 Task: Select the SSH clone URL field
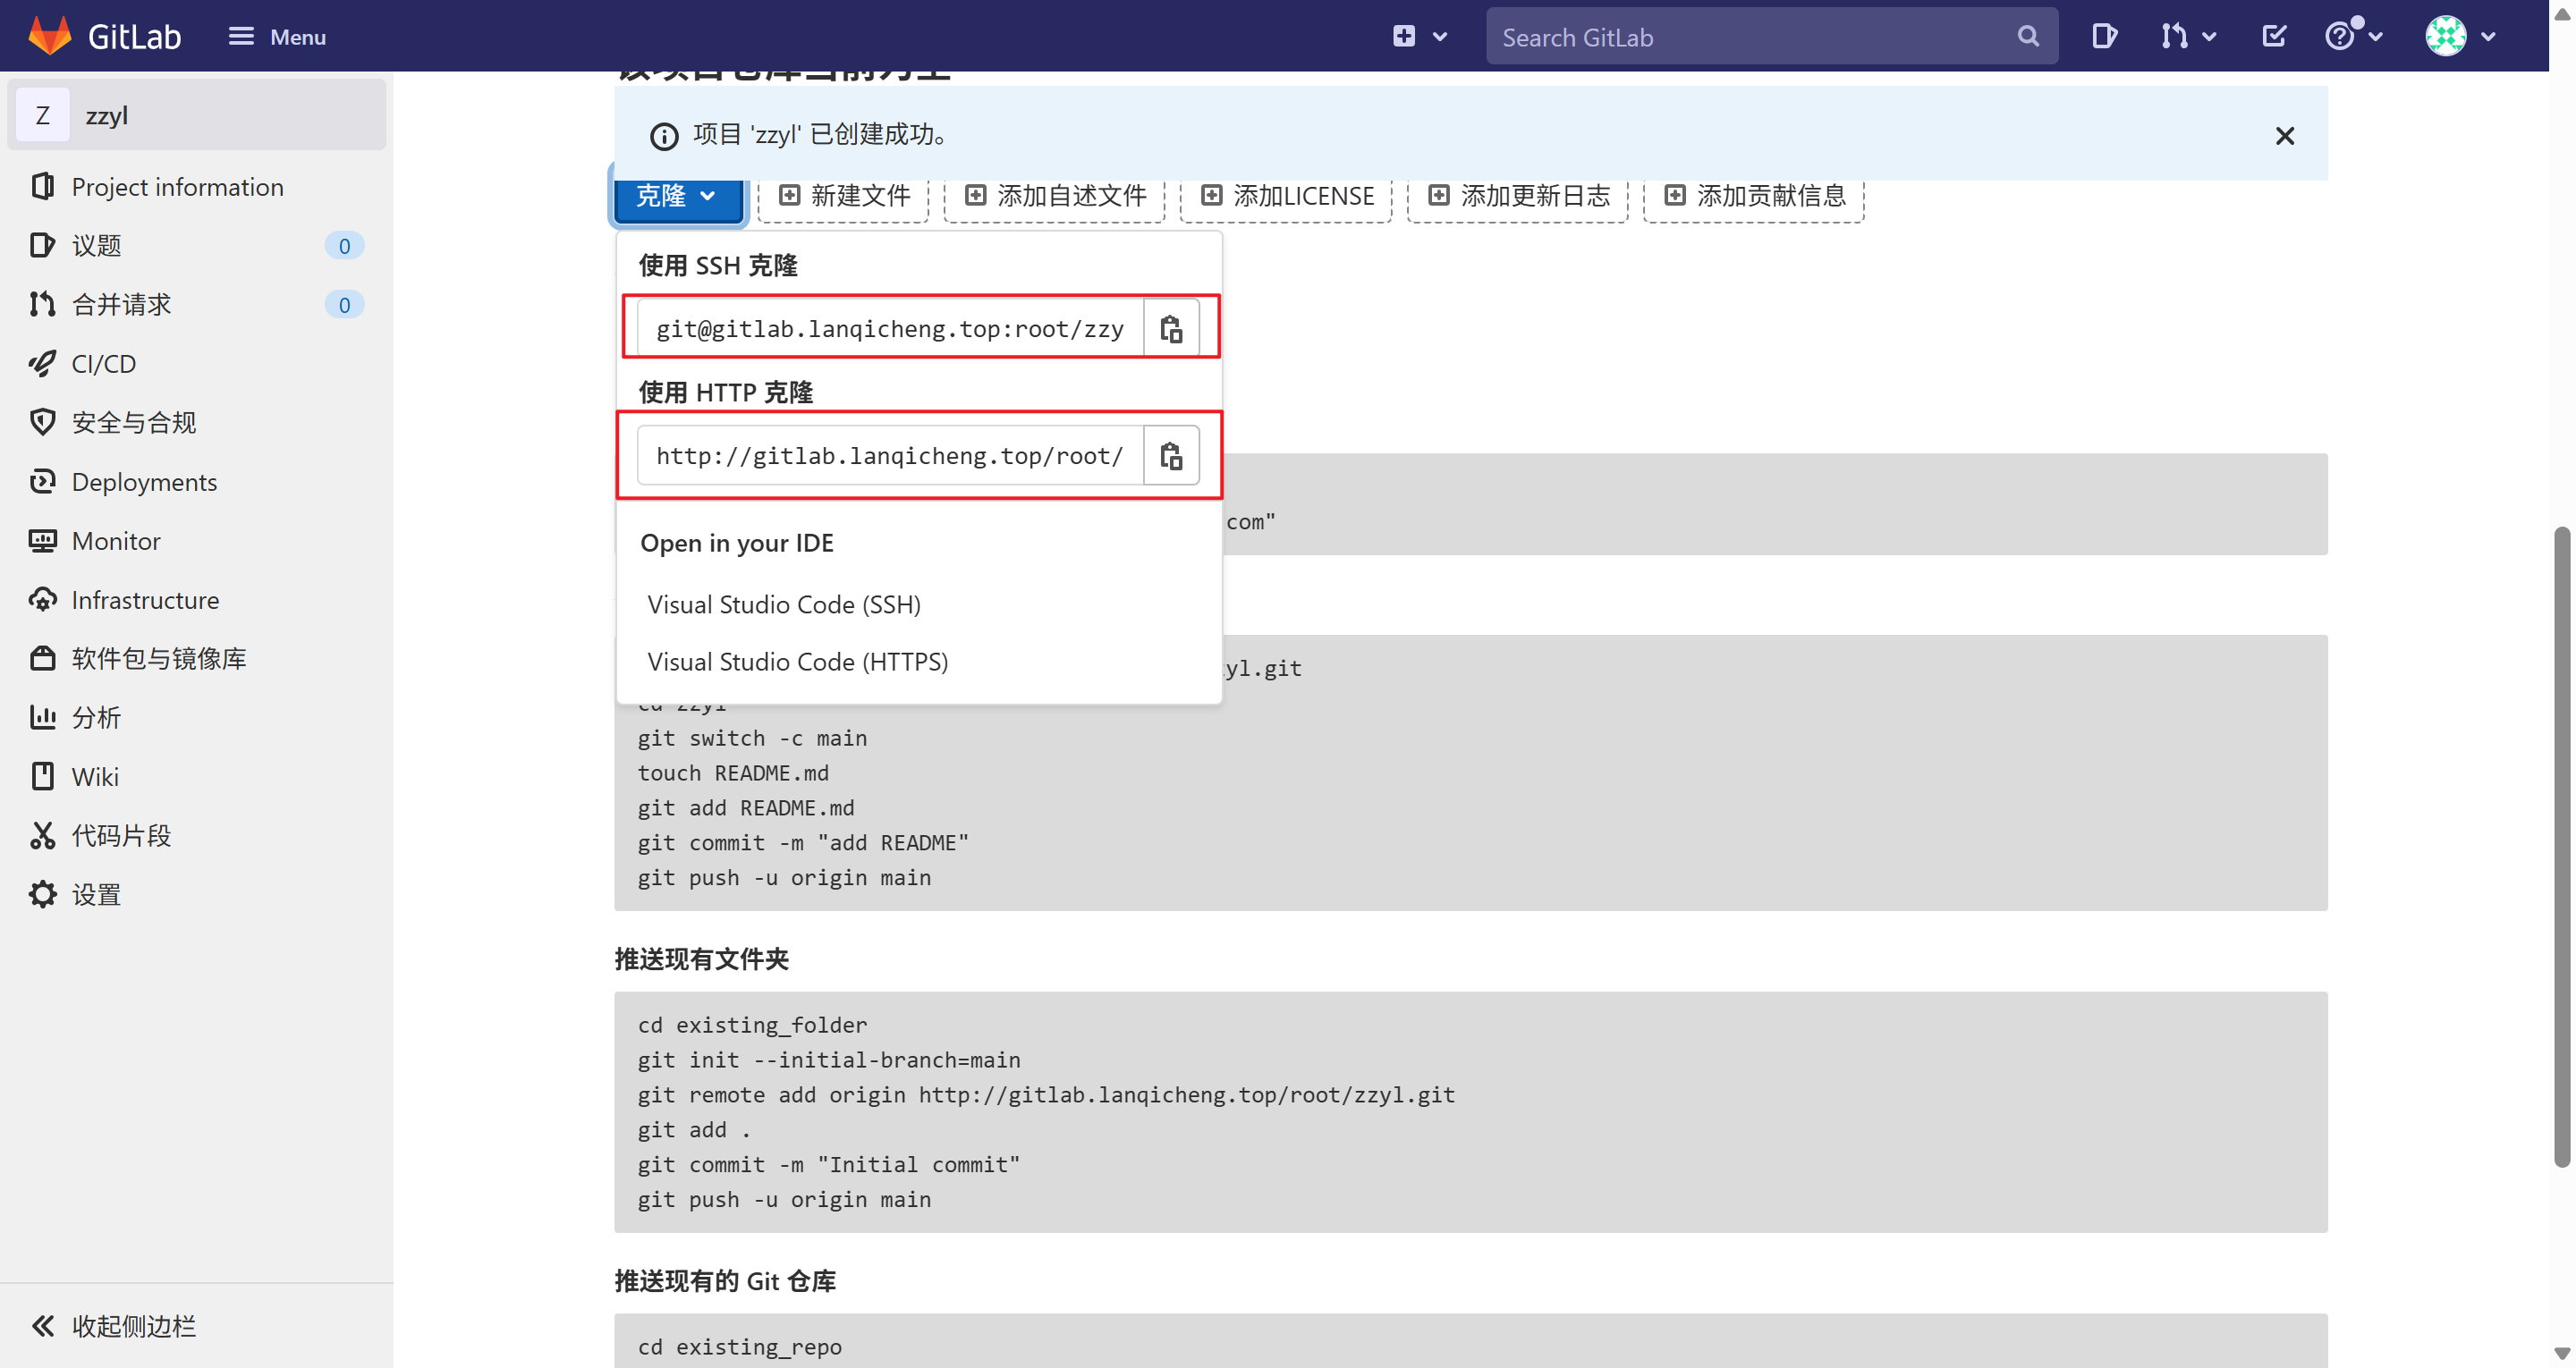(890, 328)
